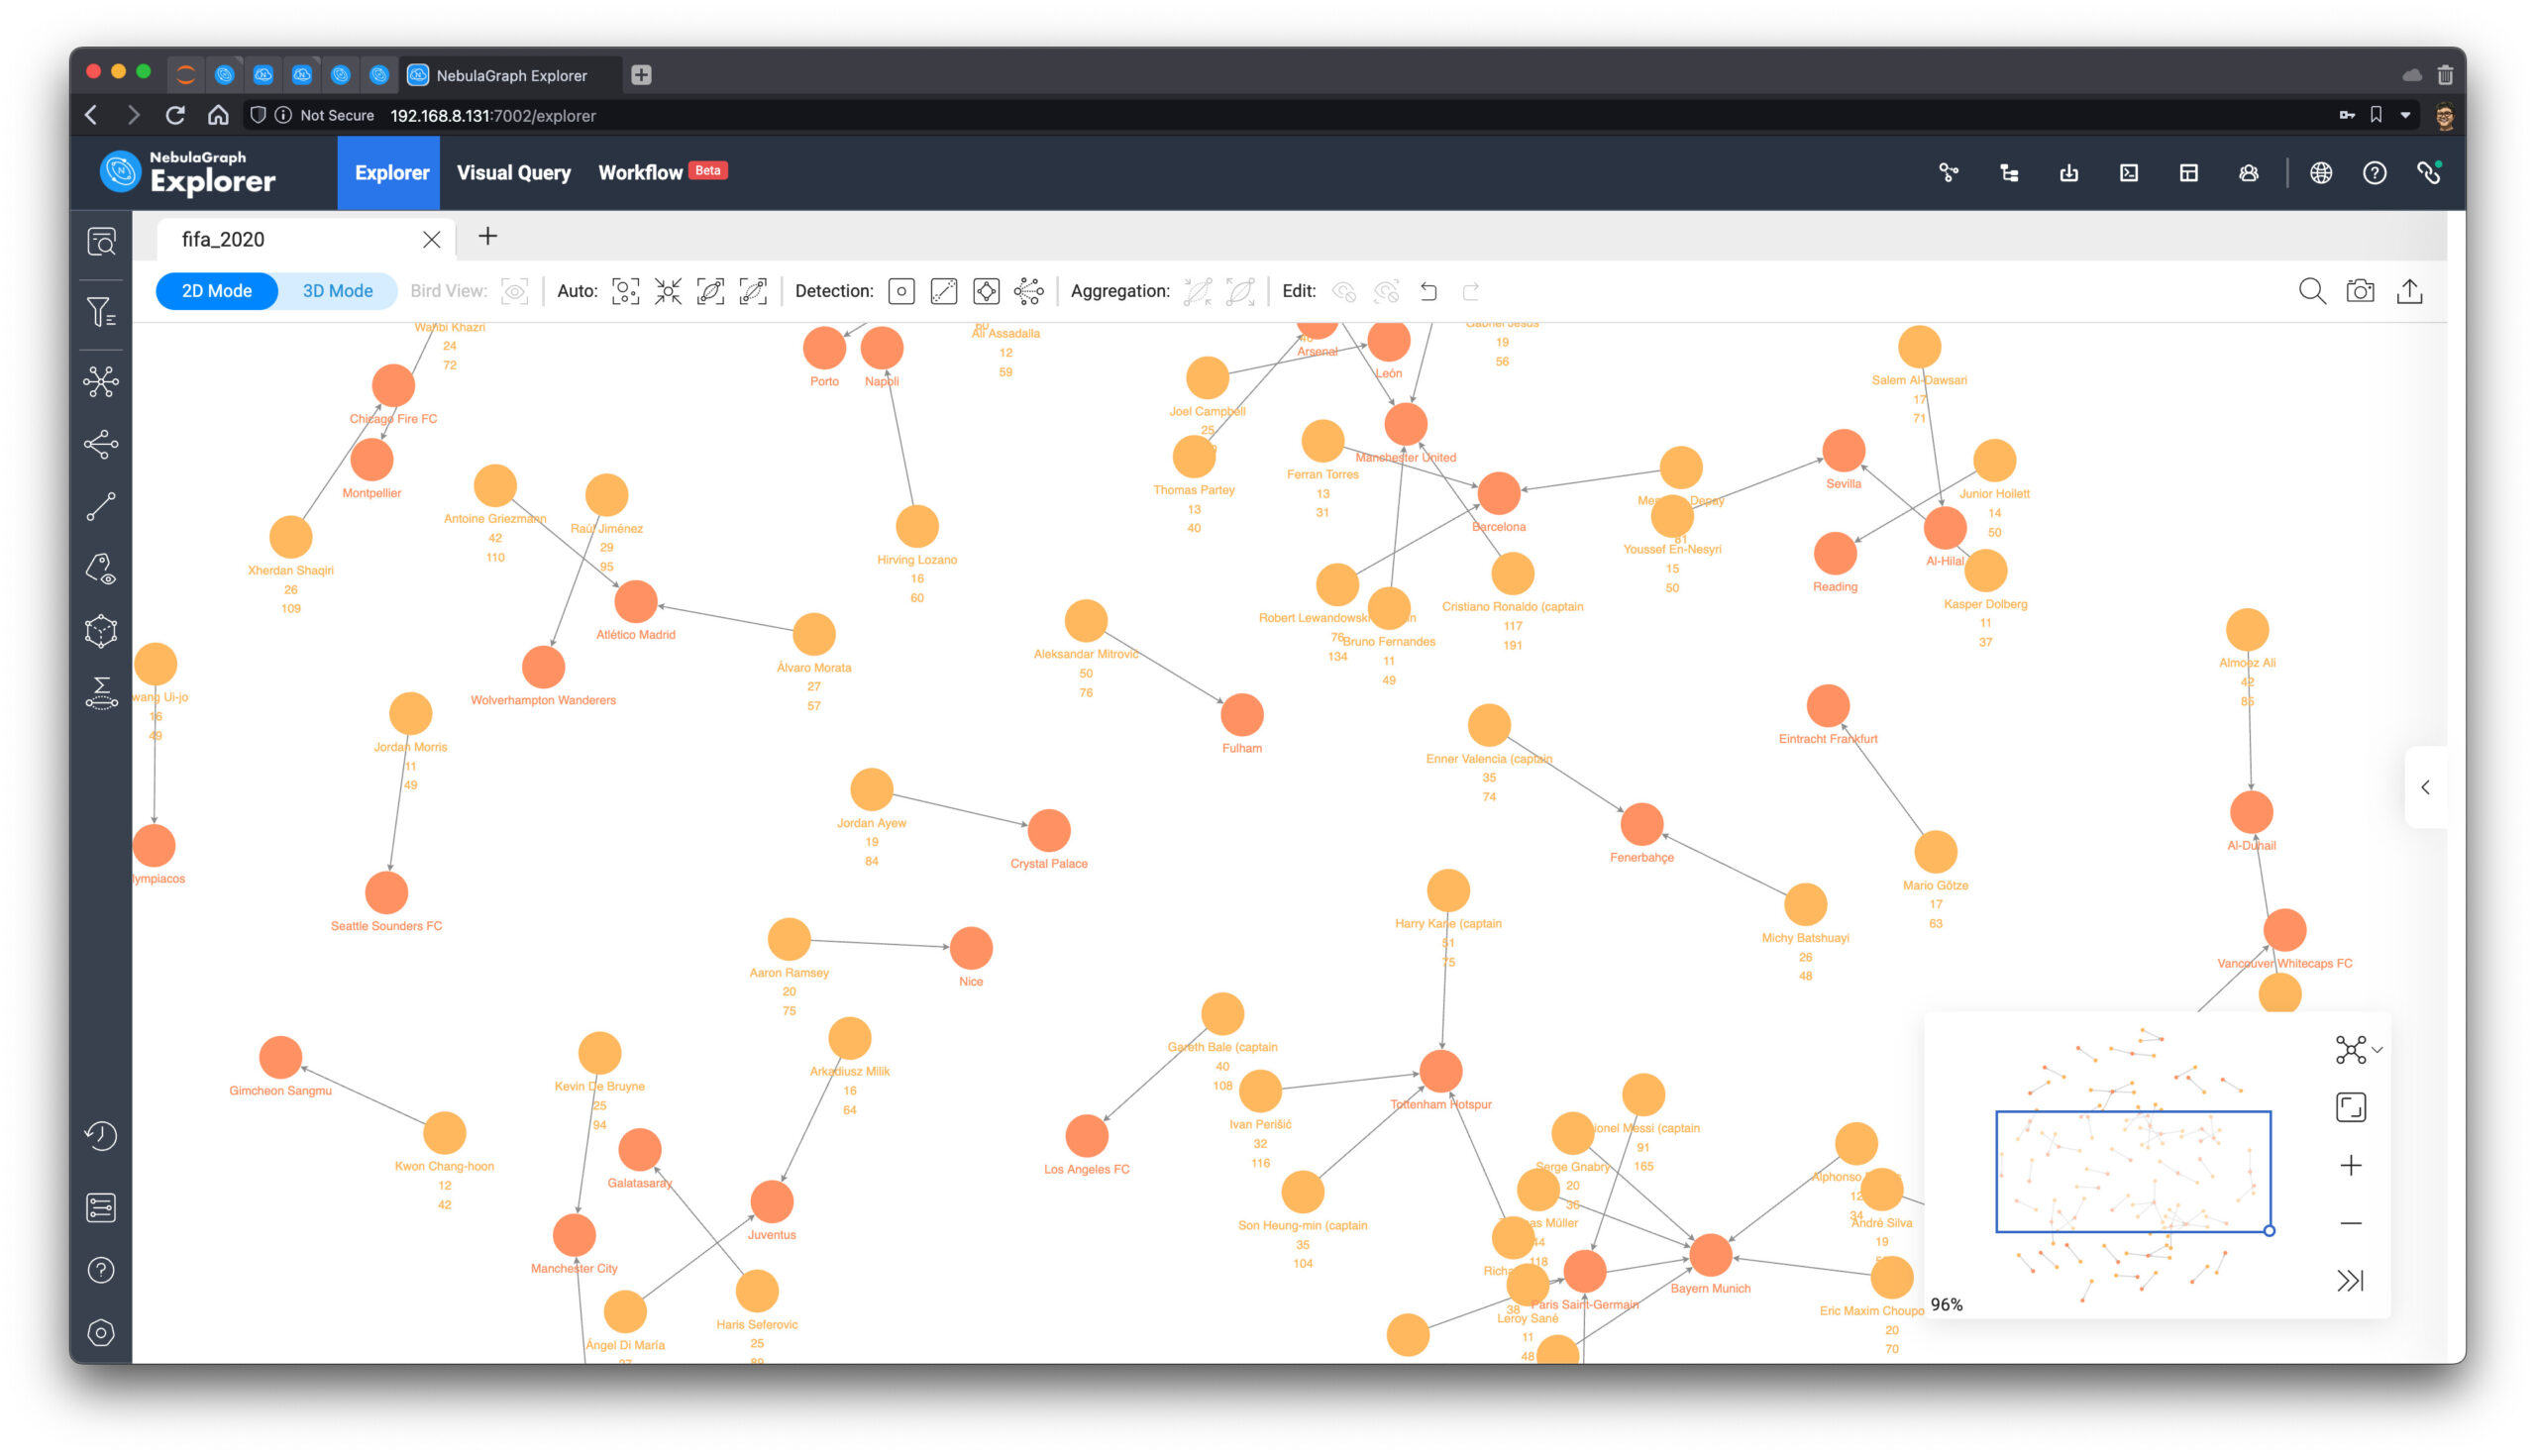The height and width of the screenshot is (1456, 2536).
Task: Toggle Bird View eye icon
Action: (514, 291)
